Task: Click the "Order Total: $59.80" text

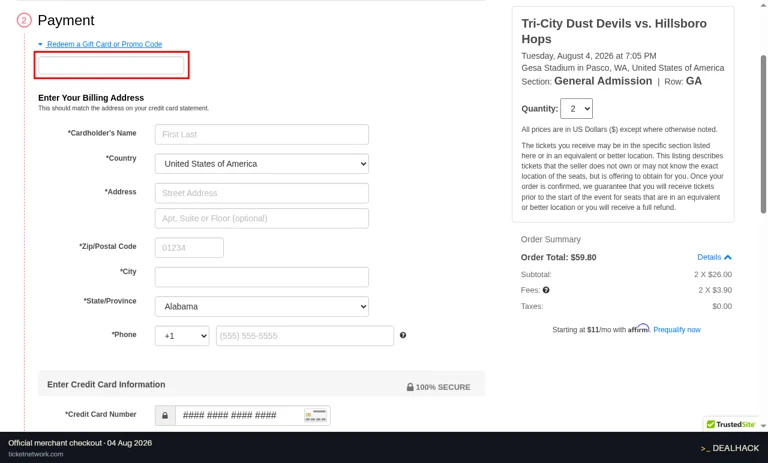Action: (558, 257)
